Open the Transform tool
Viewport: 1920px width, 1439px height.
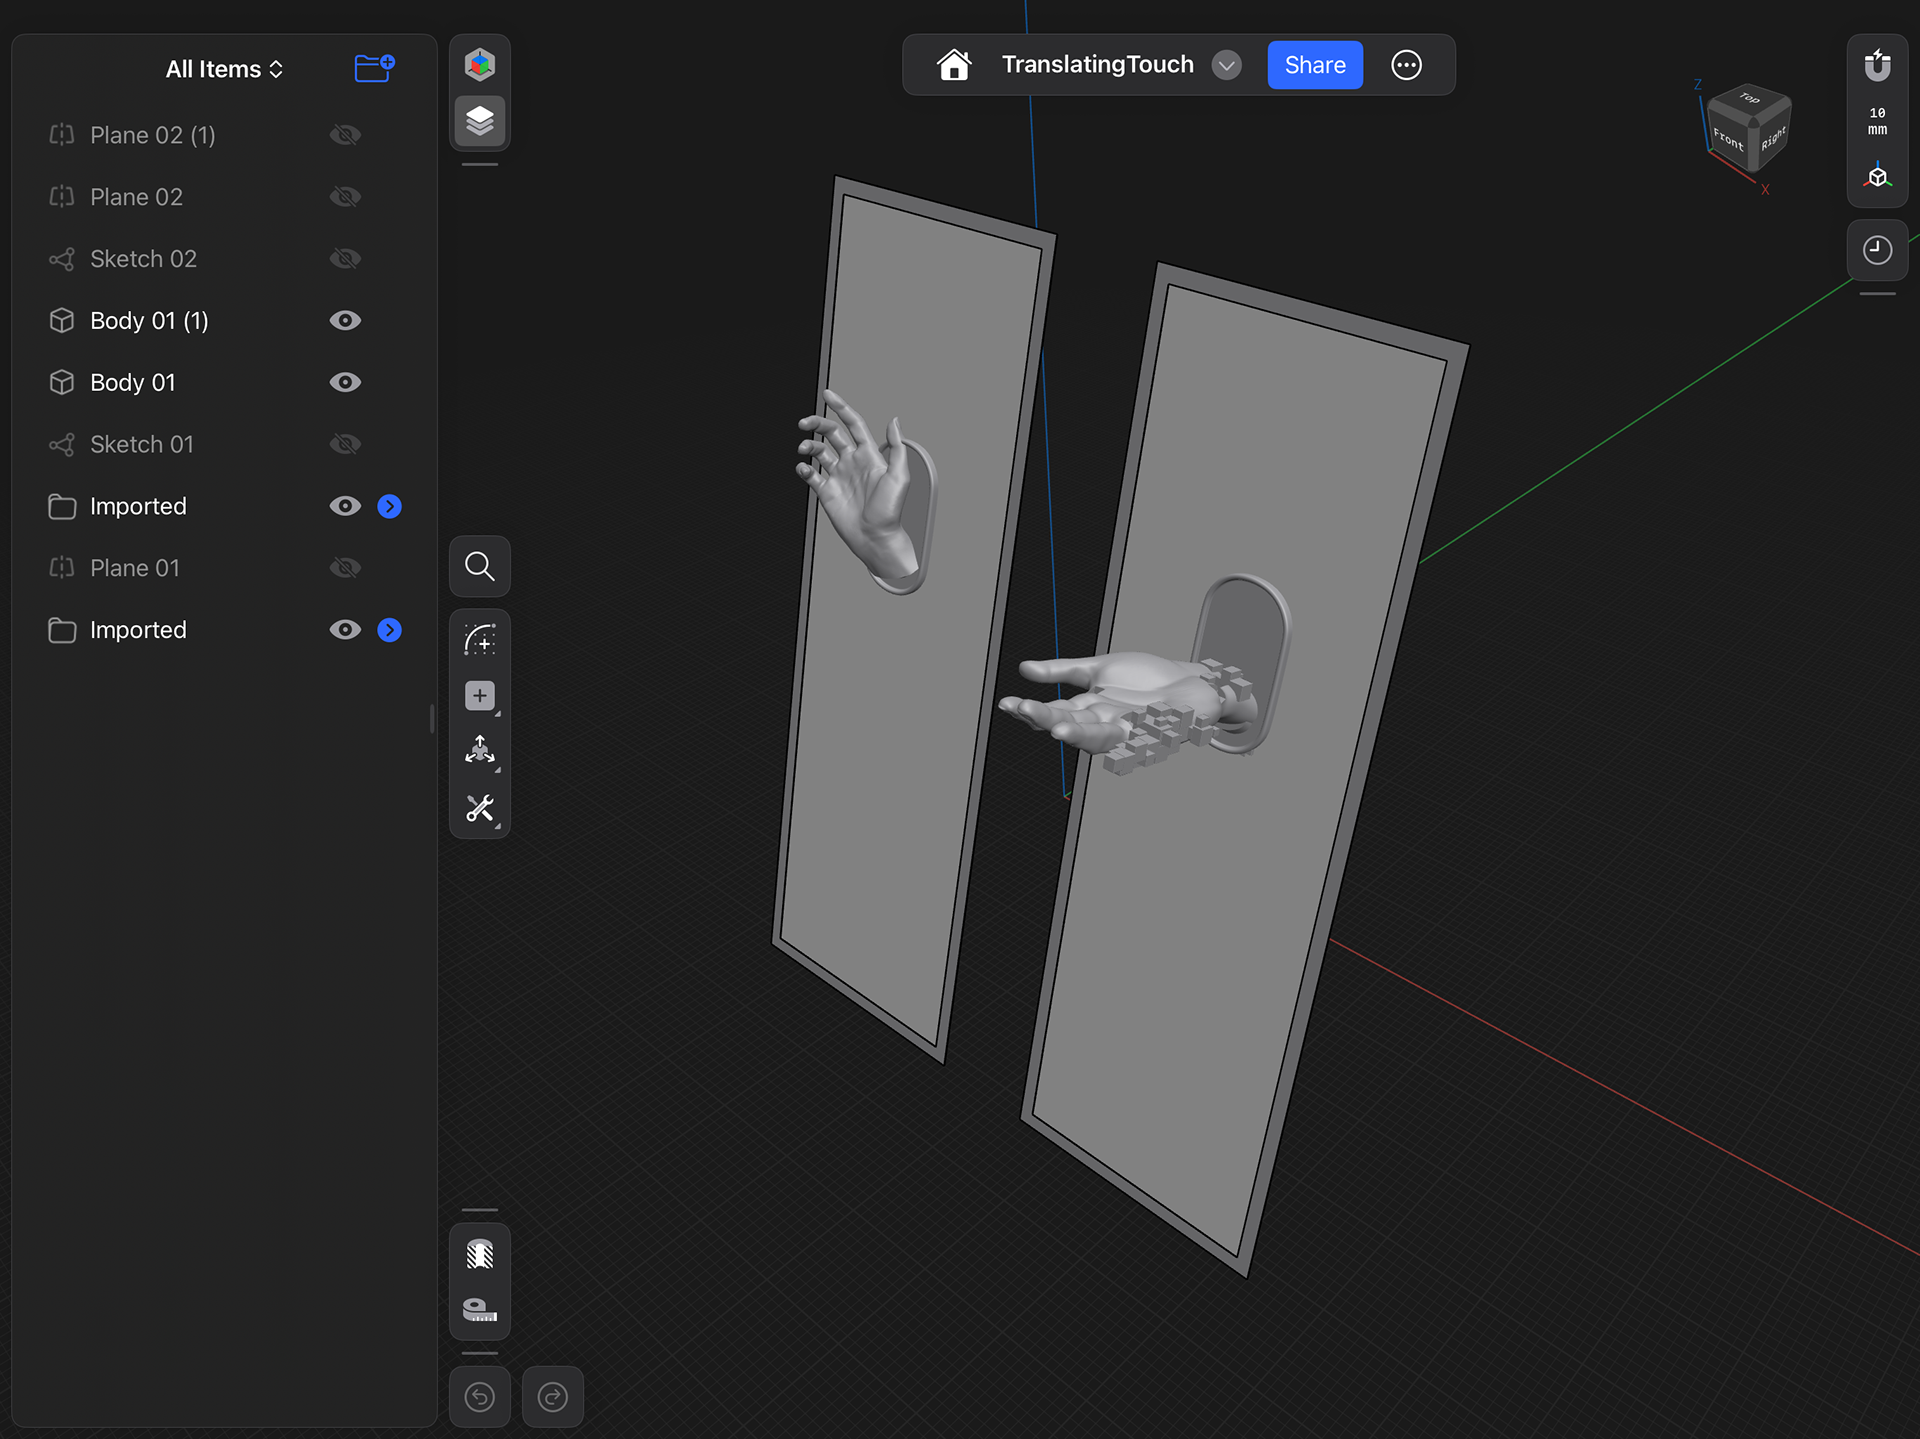[x=480, y=751]
